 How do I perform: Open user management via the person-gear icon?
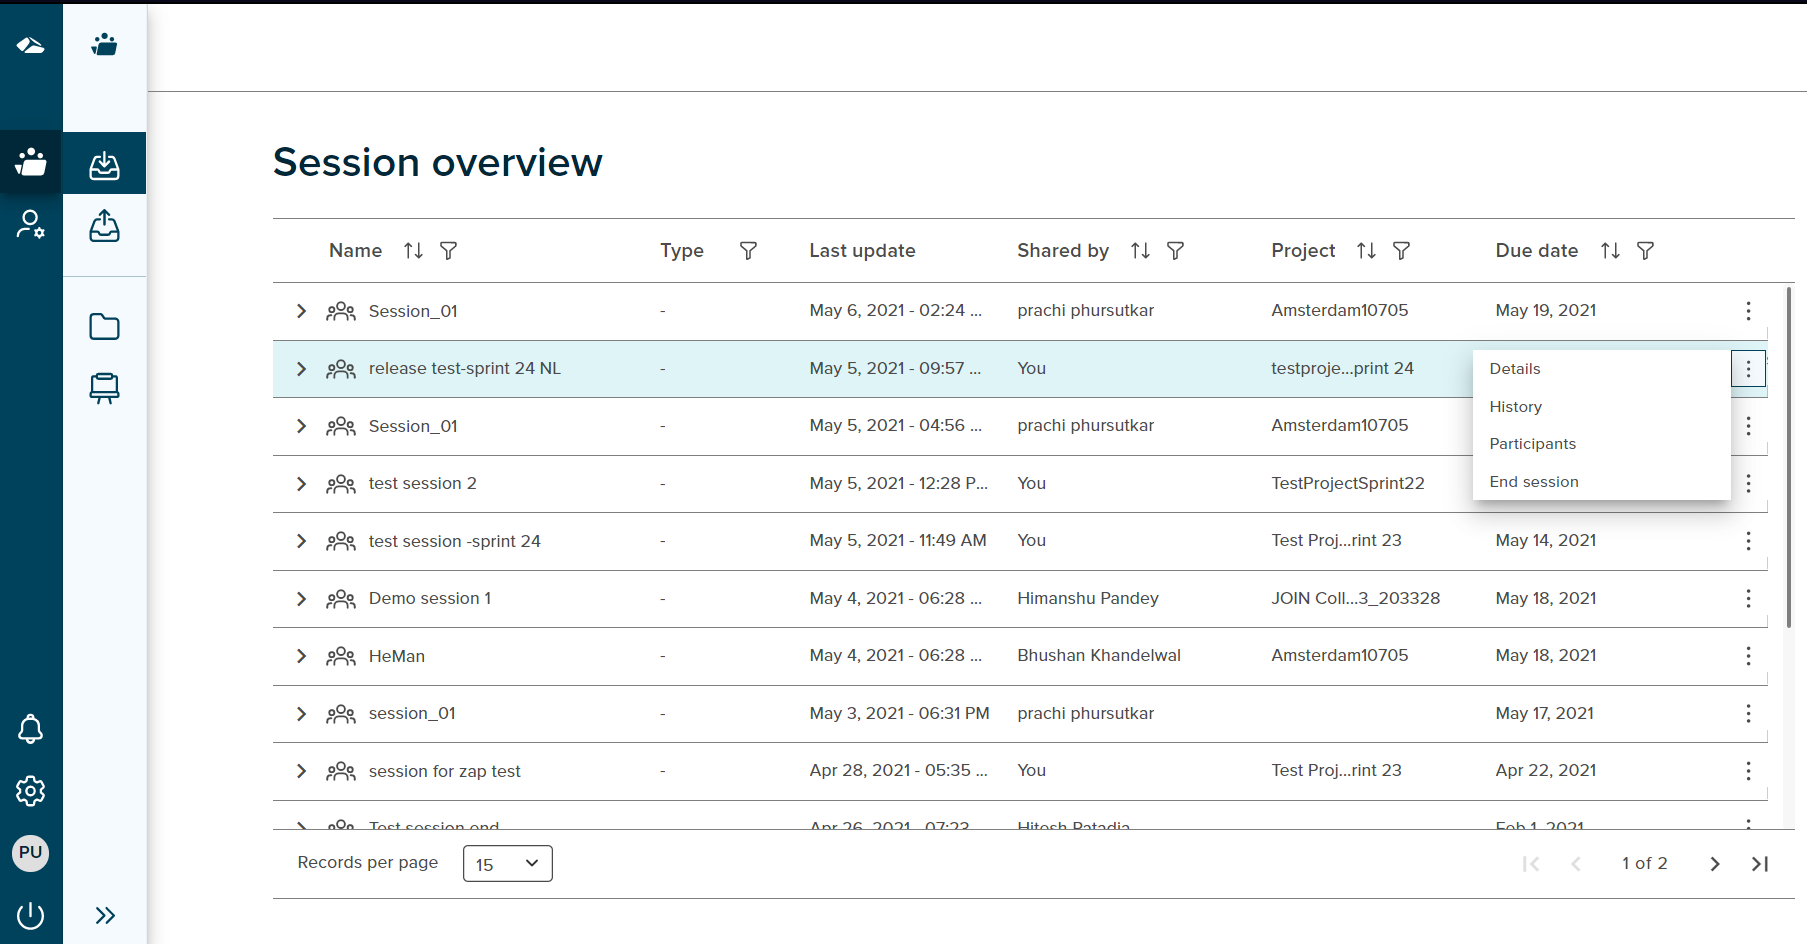point(31,225)
